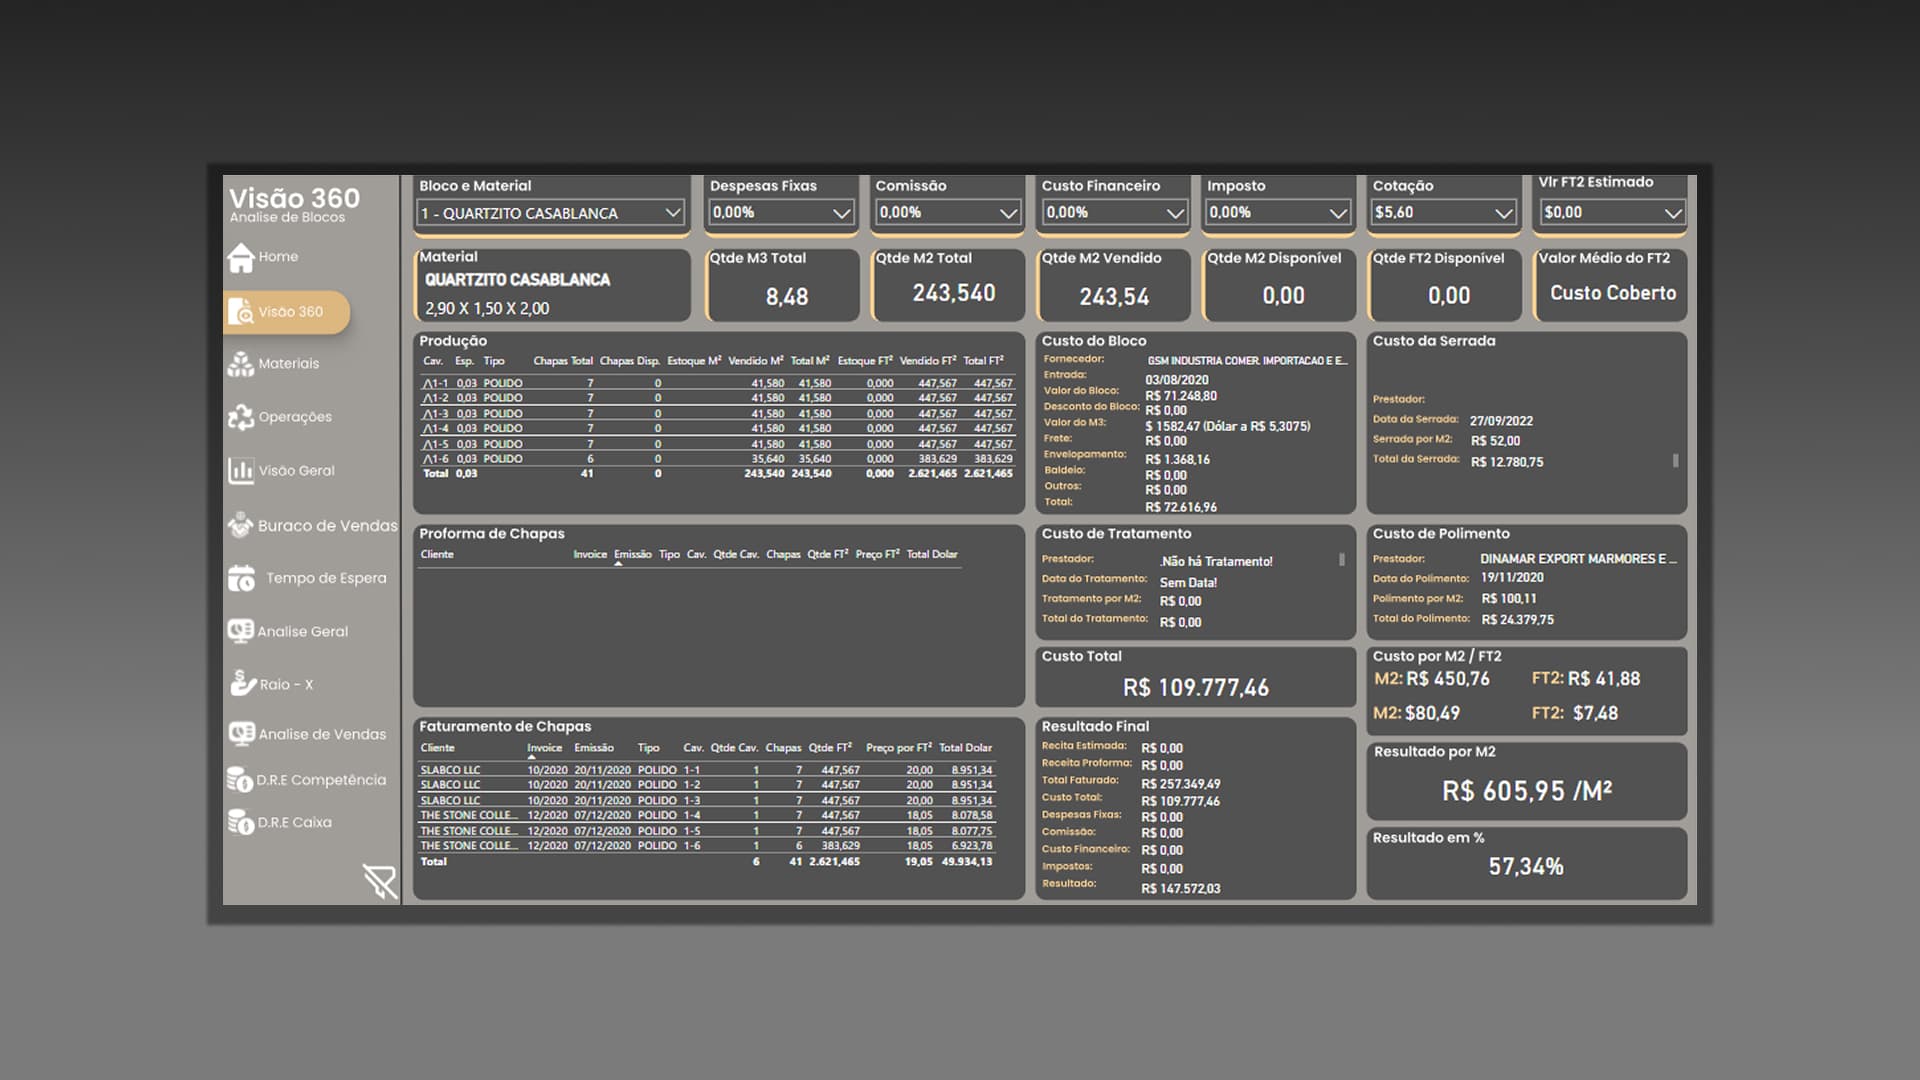Click the Custo de Tratamento scrollbar
Viewport: 1920px width, 1080px height.
click(1341, 560)
